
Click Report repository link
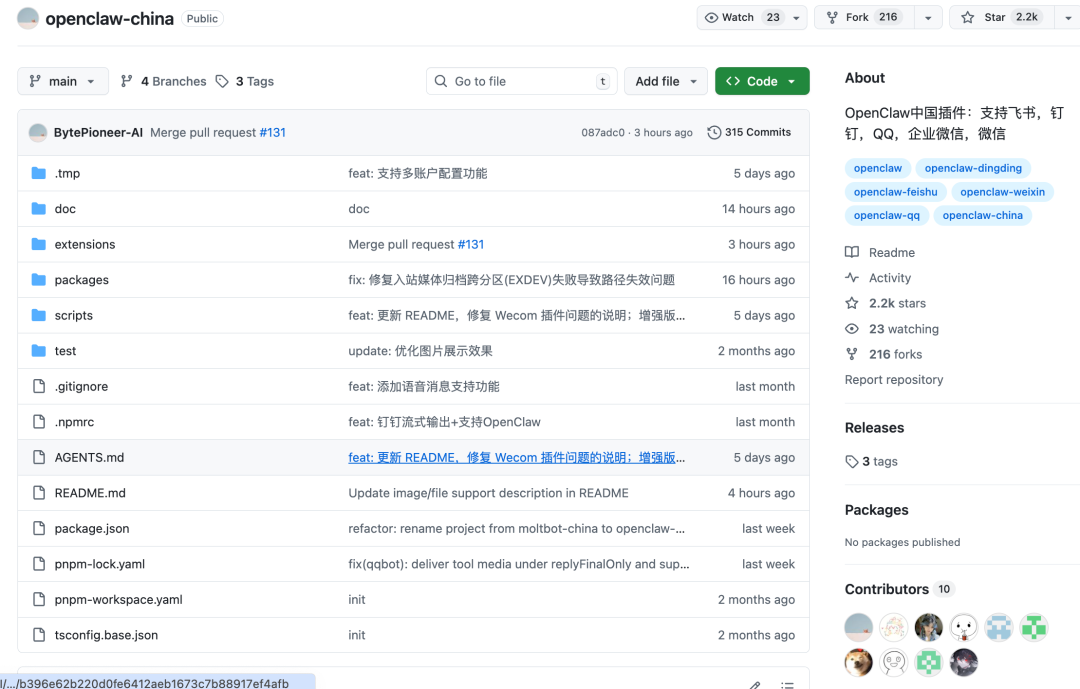click(x=893, y=380)
